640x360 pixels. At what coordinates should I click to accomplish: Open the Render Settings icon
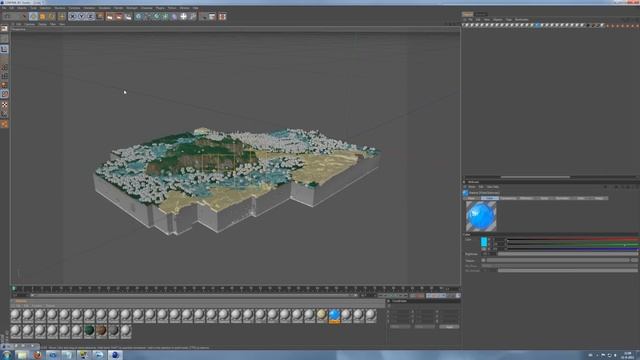tap(128, 16)
